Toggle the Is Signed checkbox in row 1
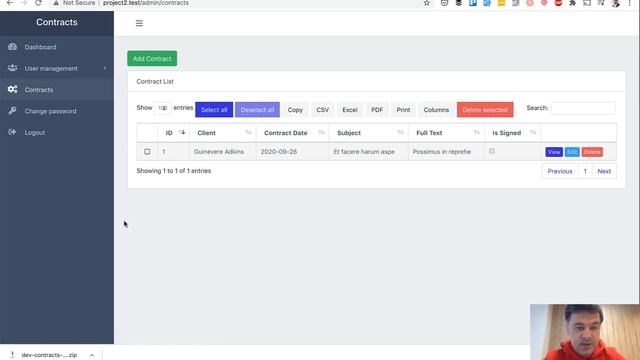The height and width of the screenshot is (360, 640). [x=492, y=151]
